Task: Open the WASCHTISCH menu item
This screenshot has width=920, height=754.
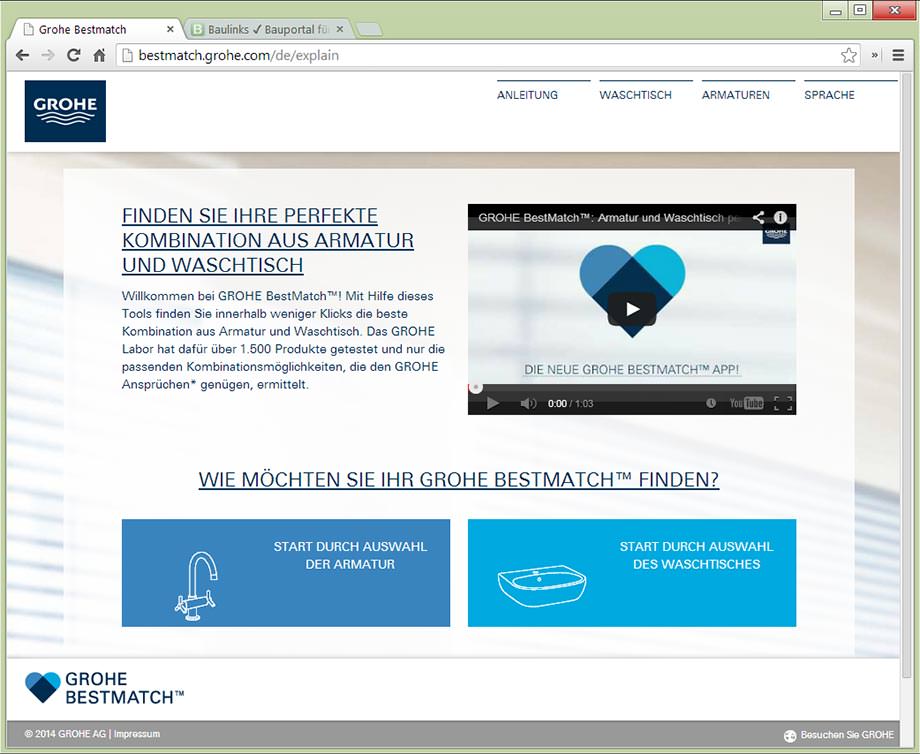Action: pos(635,95)
